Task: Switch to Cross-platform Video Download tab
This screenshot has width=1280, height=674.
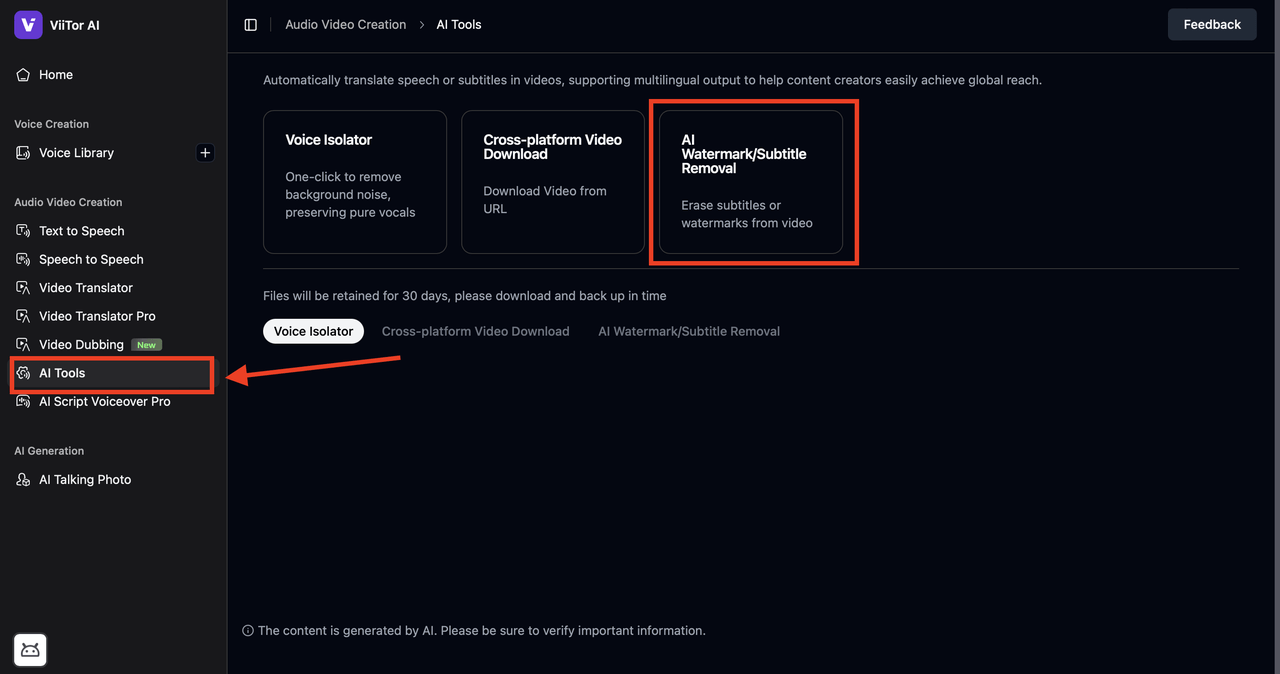Action: [x=475, y=331]
